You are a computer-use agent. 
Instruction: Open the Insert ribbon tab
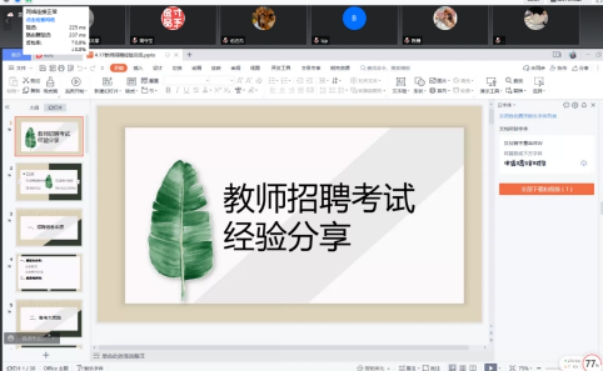[x=138, y=68]
